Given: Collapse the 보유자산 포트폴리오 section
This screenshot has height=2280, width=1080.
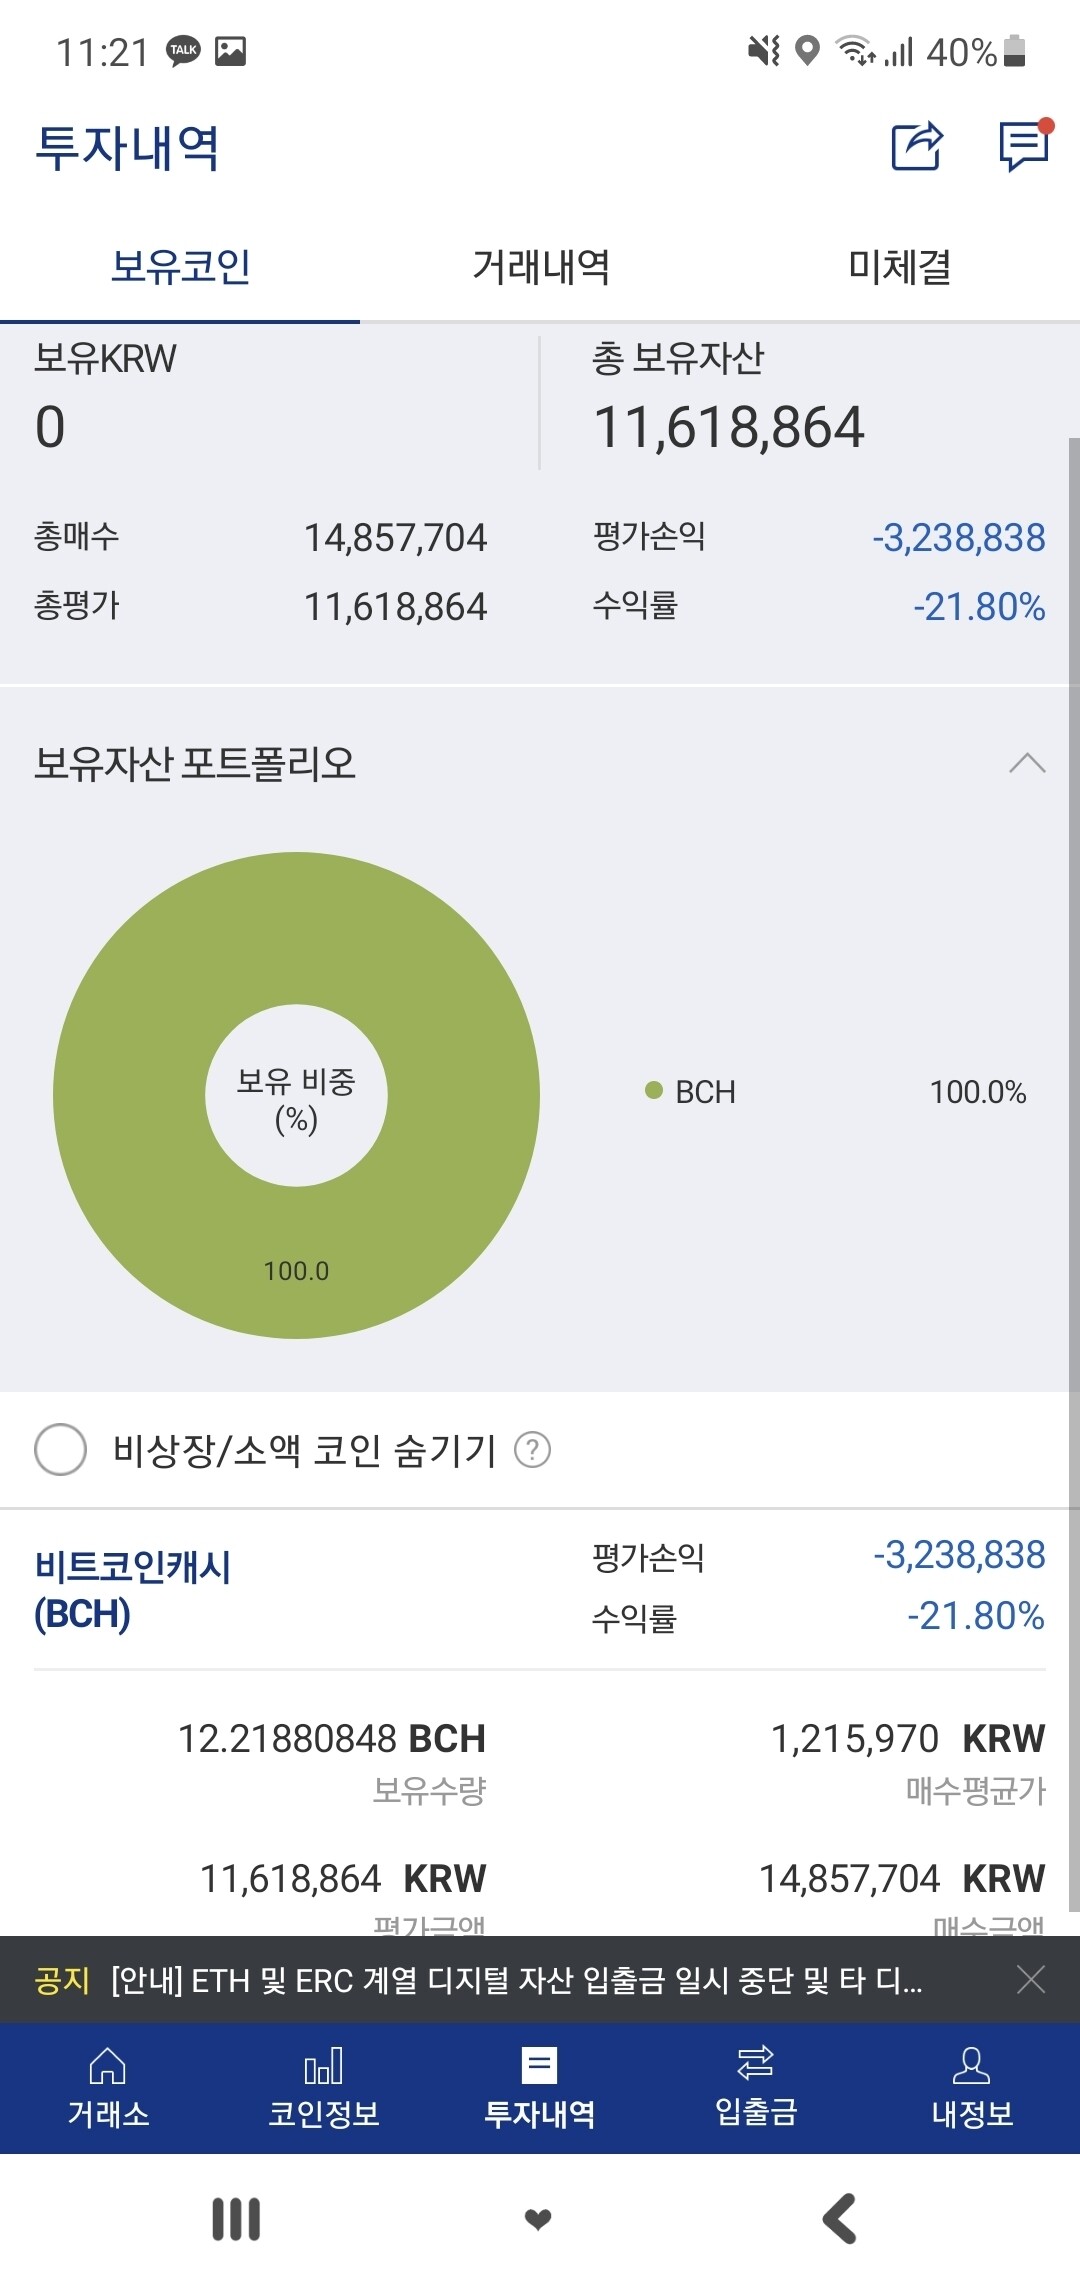Looking at the screenshot, I should click(1026, 763).
